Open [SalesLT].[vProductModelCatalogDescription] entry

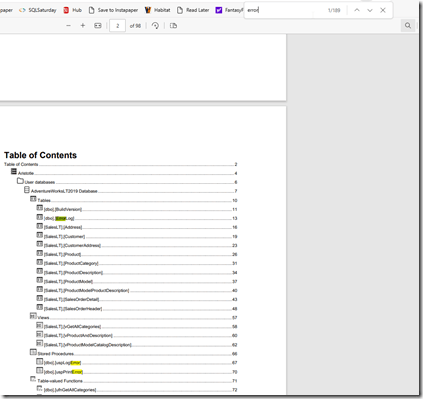[88, 345]
